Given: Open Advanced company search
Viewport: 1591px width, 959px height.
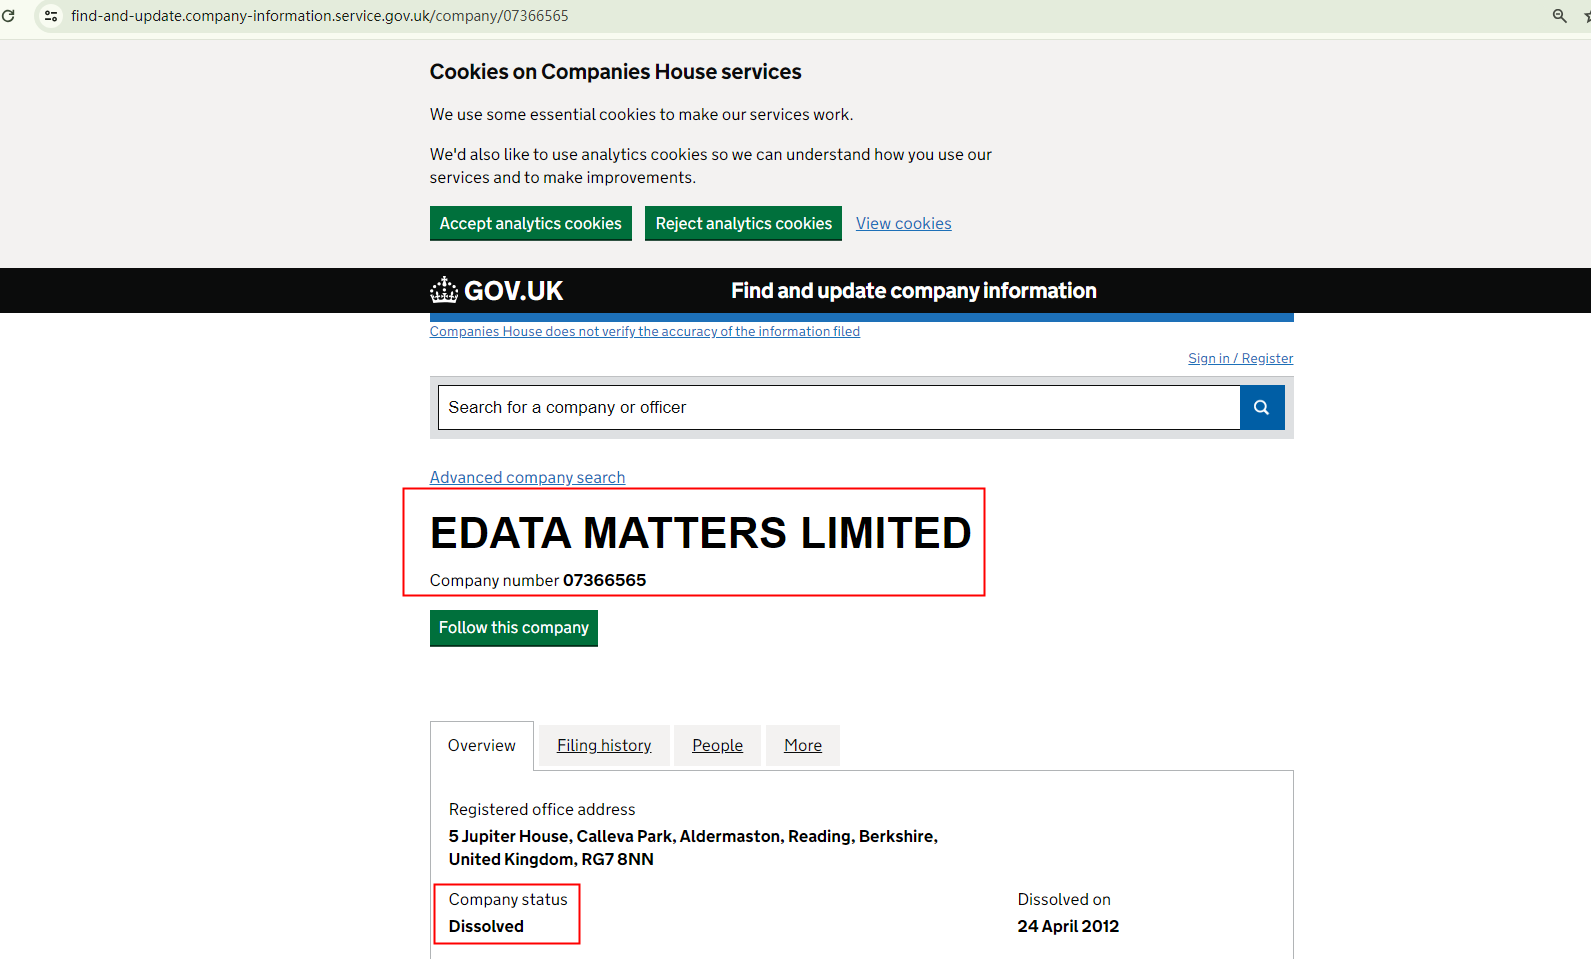Looking at the screenshot, I should point(527,478).
